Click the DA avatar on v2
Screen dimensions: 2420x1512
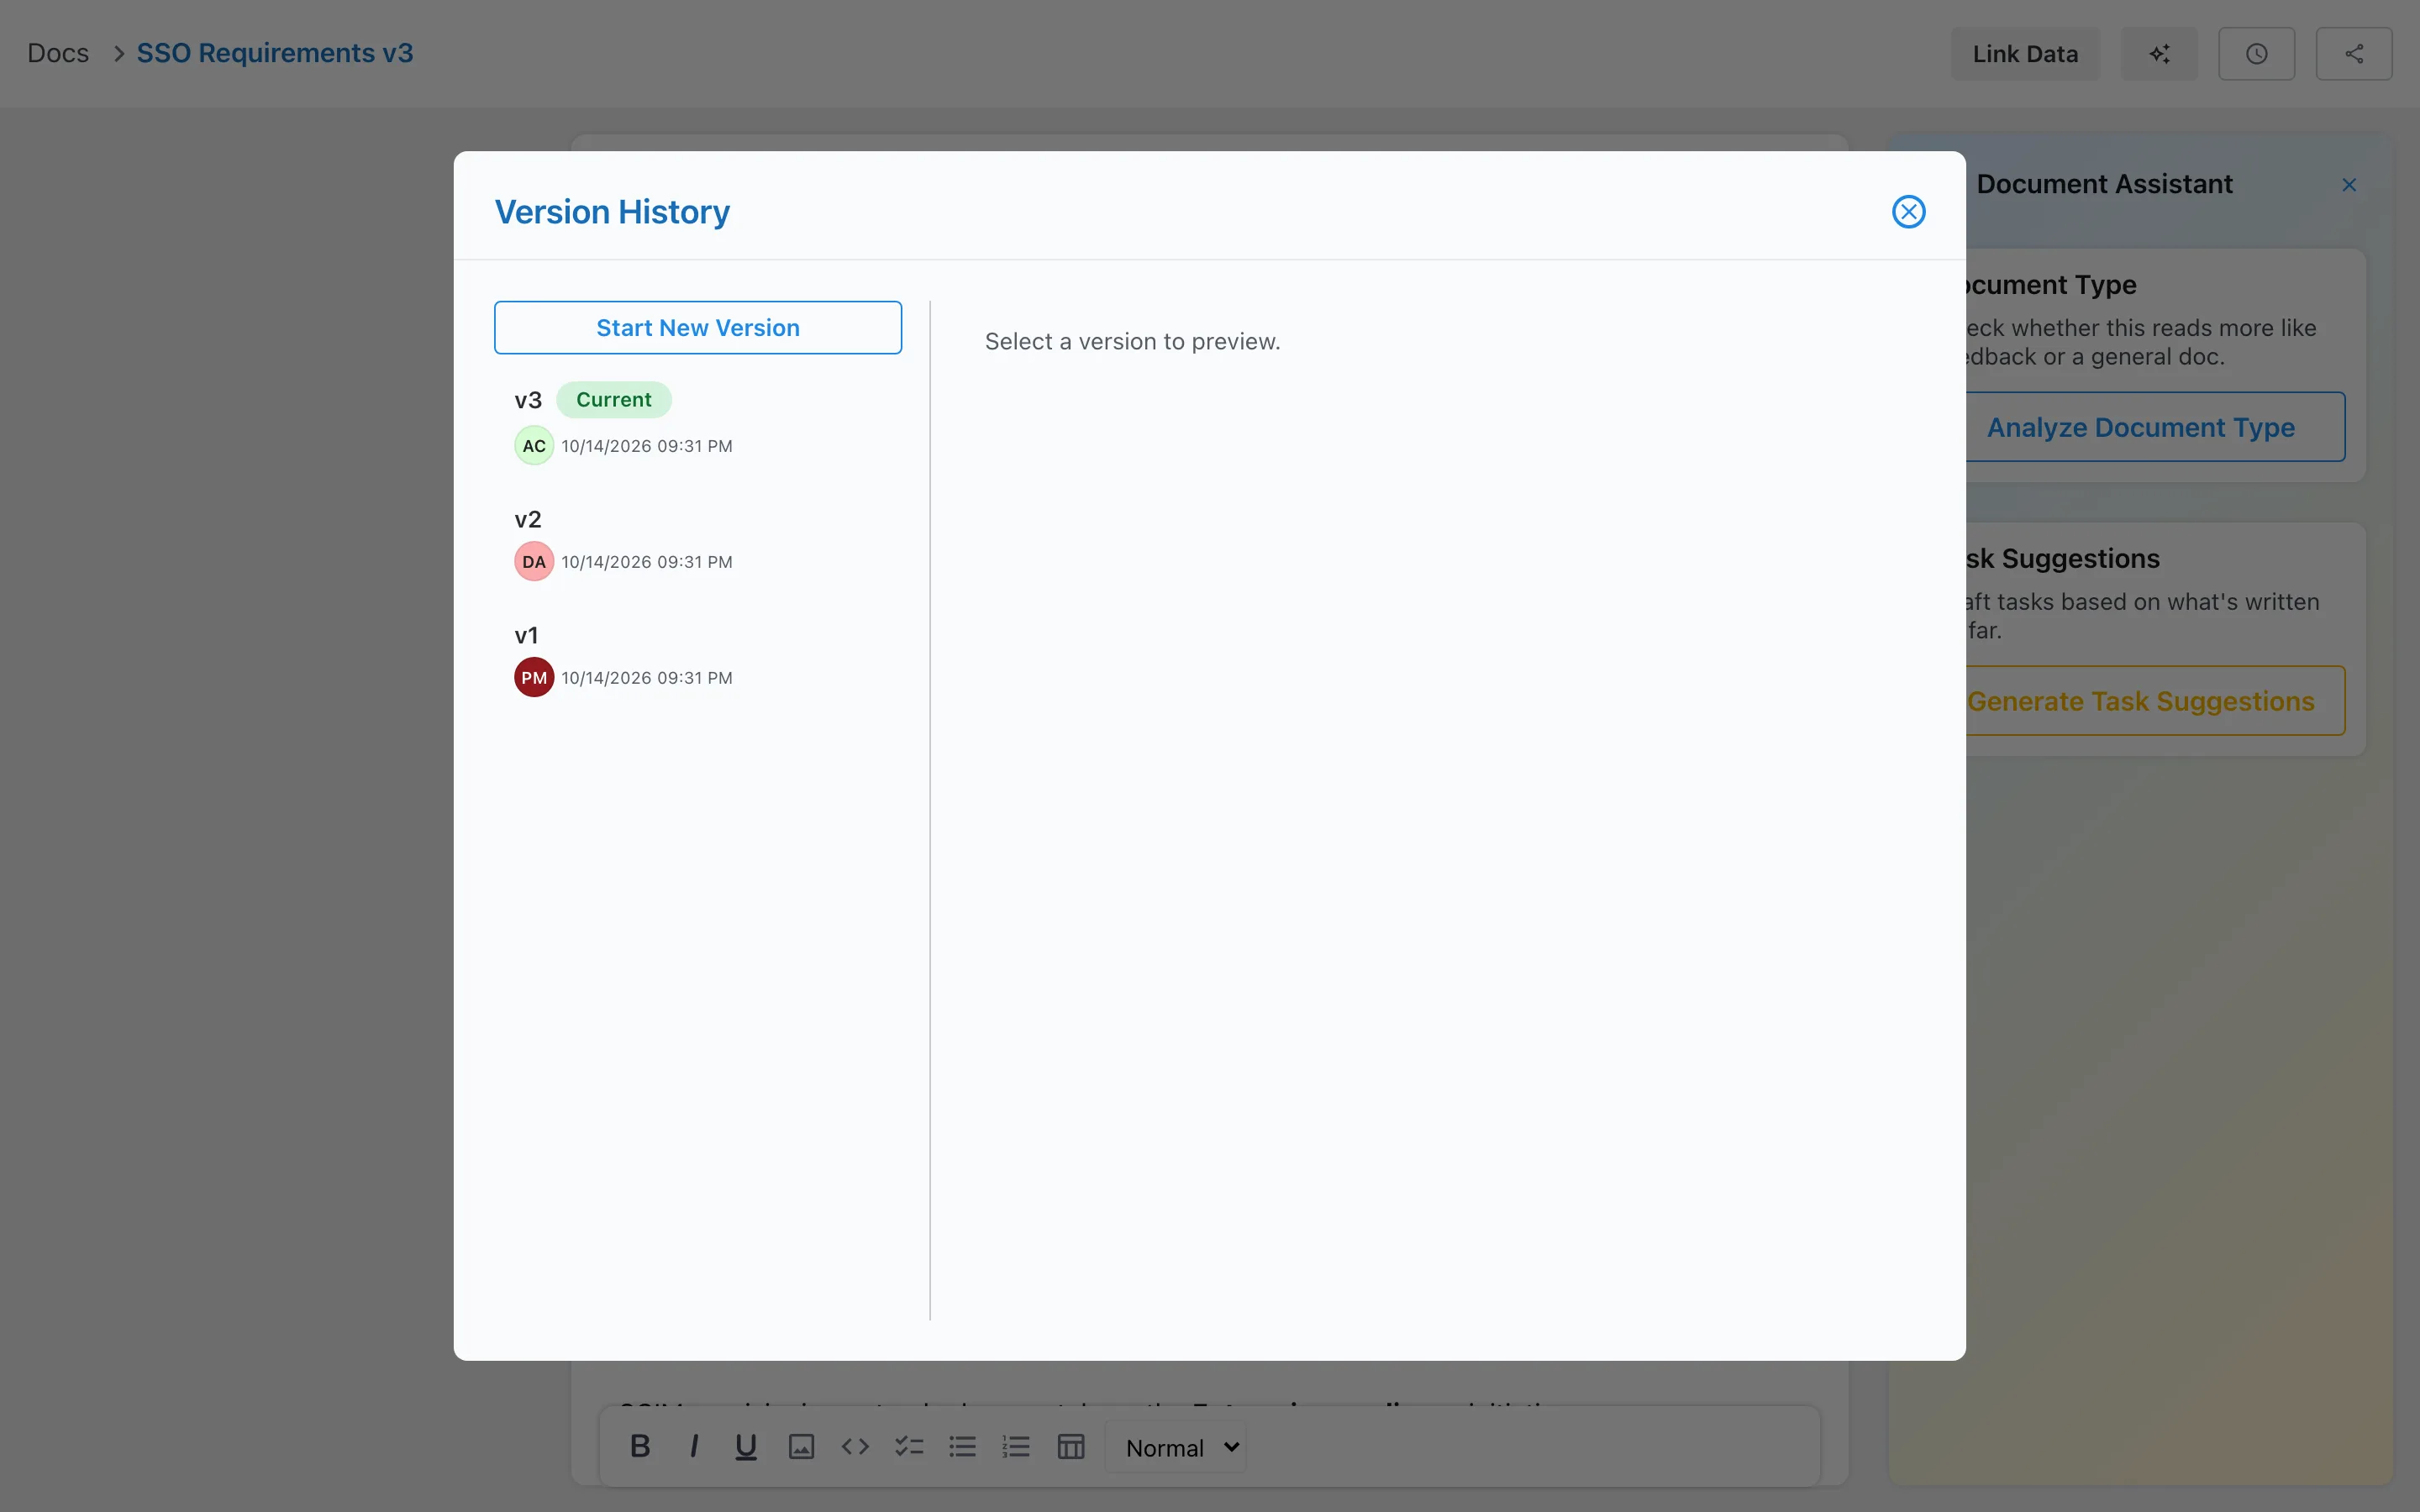coord(534,562)
